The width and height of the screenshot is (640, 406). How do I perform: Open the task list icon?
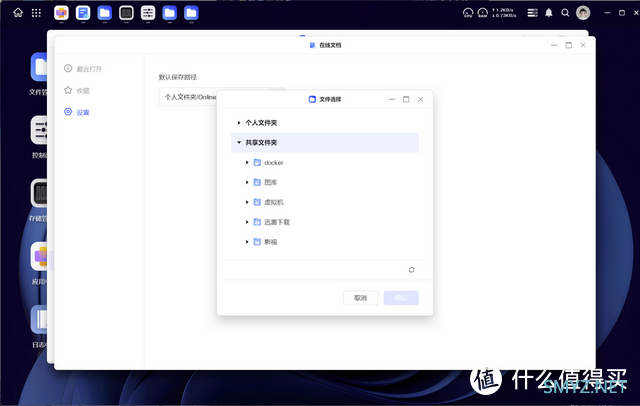point(532,13)
